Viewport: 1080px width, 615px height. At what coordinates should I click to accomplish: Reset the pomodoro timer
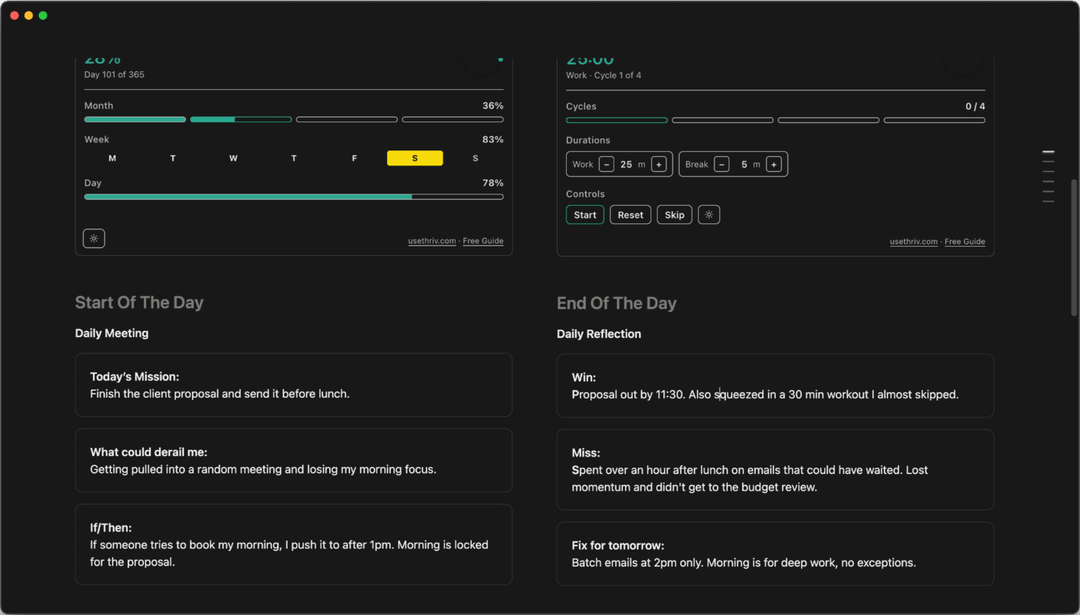(x=630, y=215)
